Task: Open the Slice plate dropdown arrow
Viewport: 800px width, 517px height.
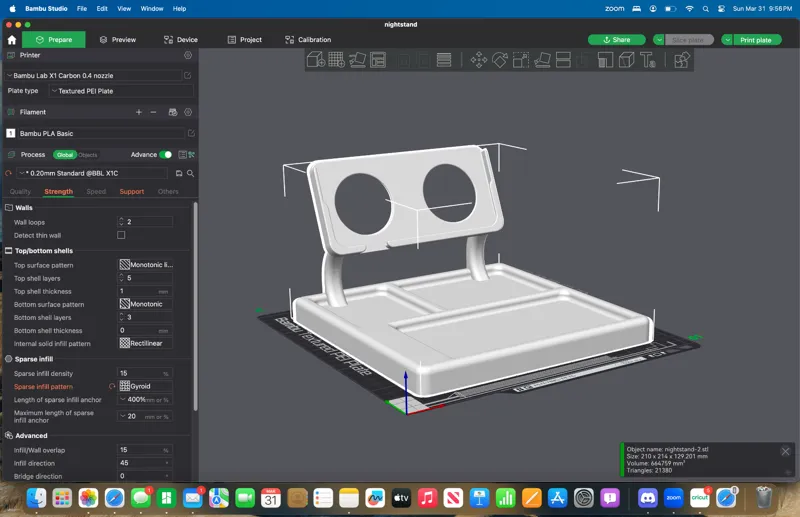Action: 659,40
